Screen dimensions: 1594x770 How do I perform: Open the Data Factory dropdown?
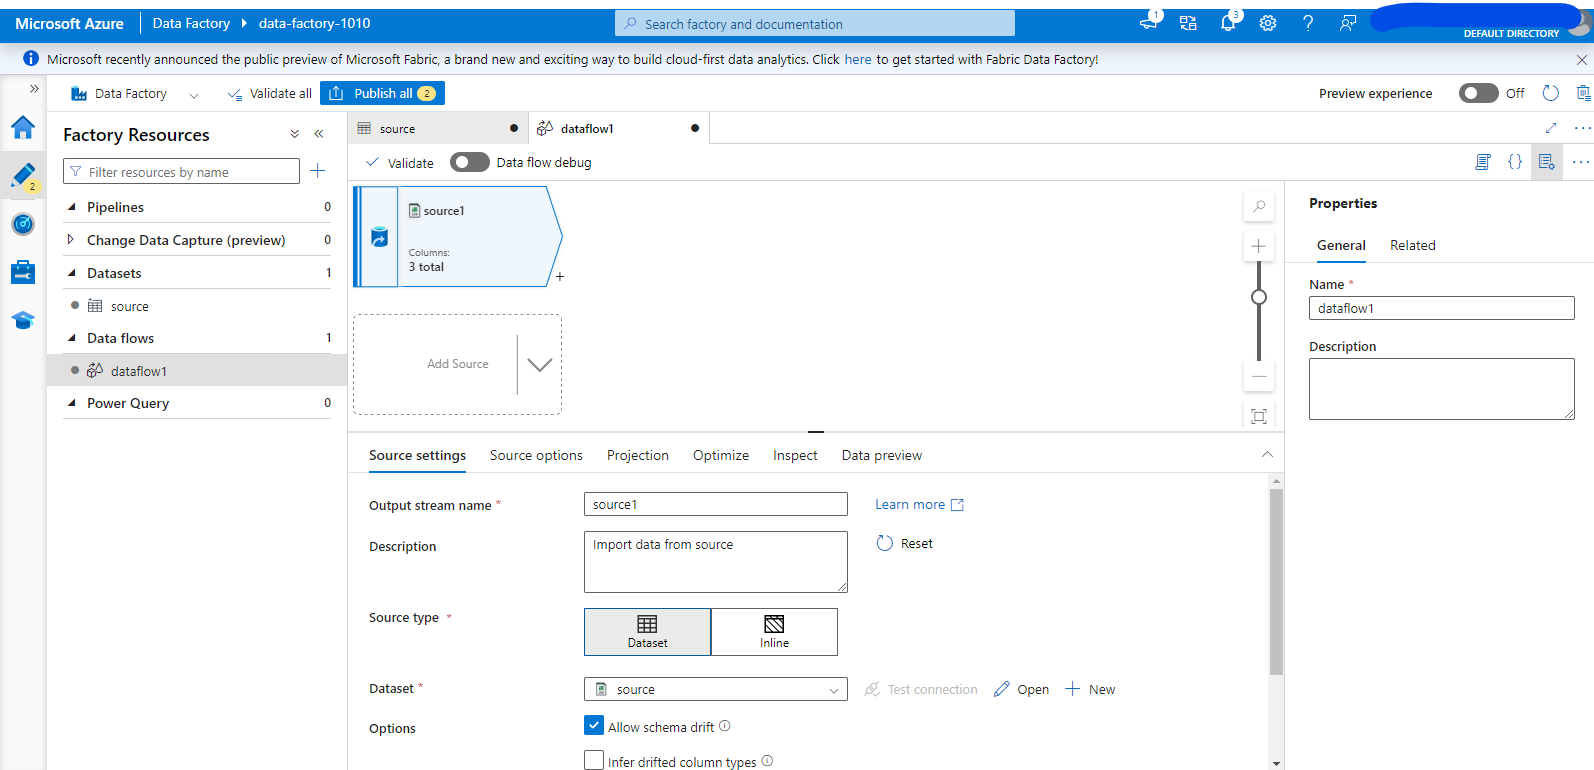tap(135, 93)
